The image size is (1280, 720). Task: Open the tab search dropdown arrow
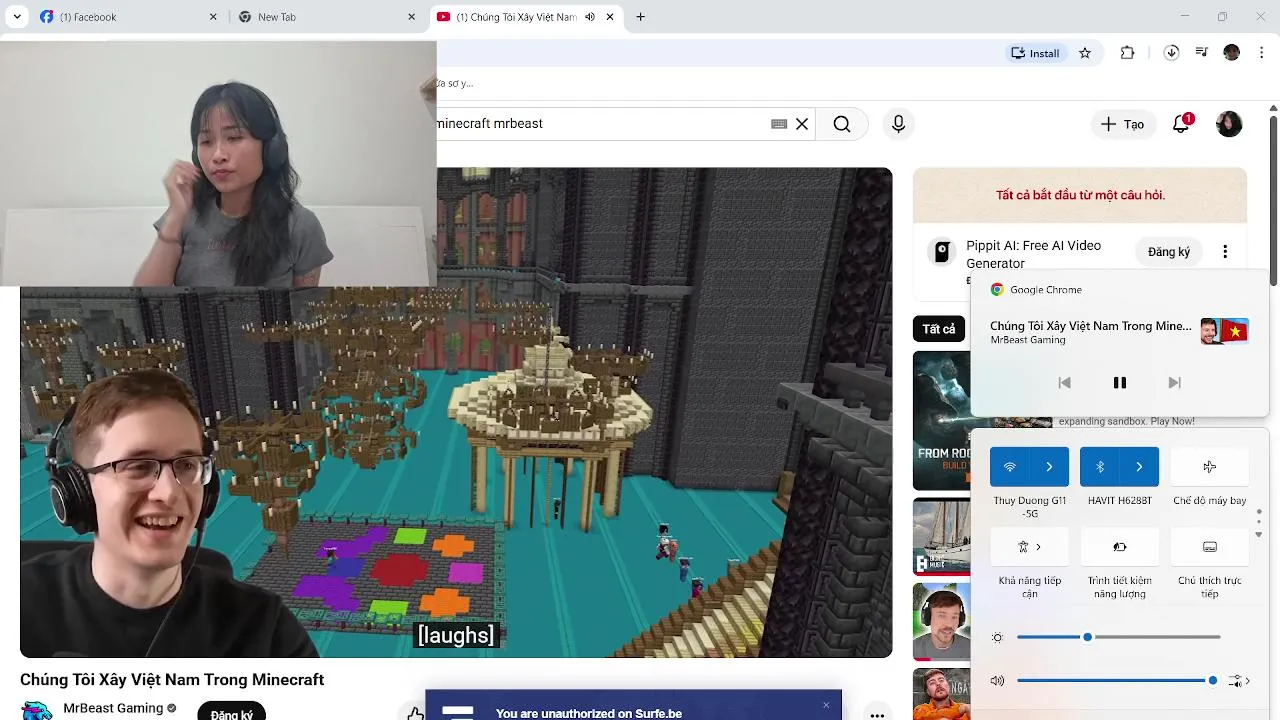pos(17,17)
